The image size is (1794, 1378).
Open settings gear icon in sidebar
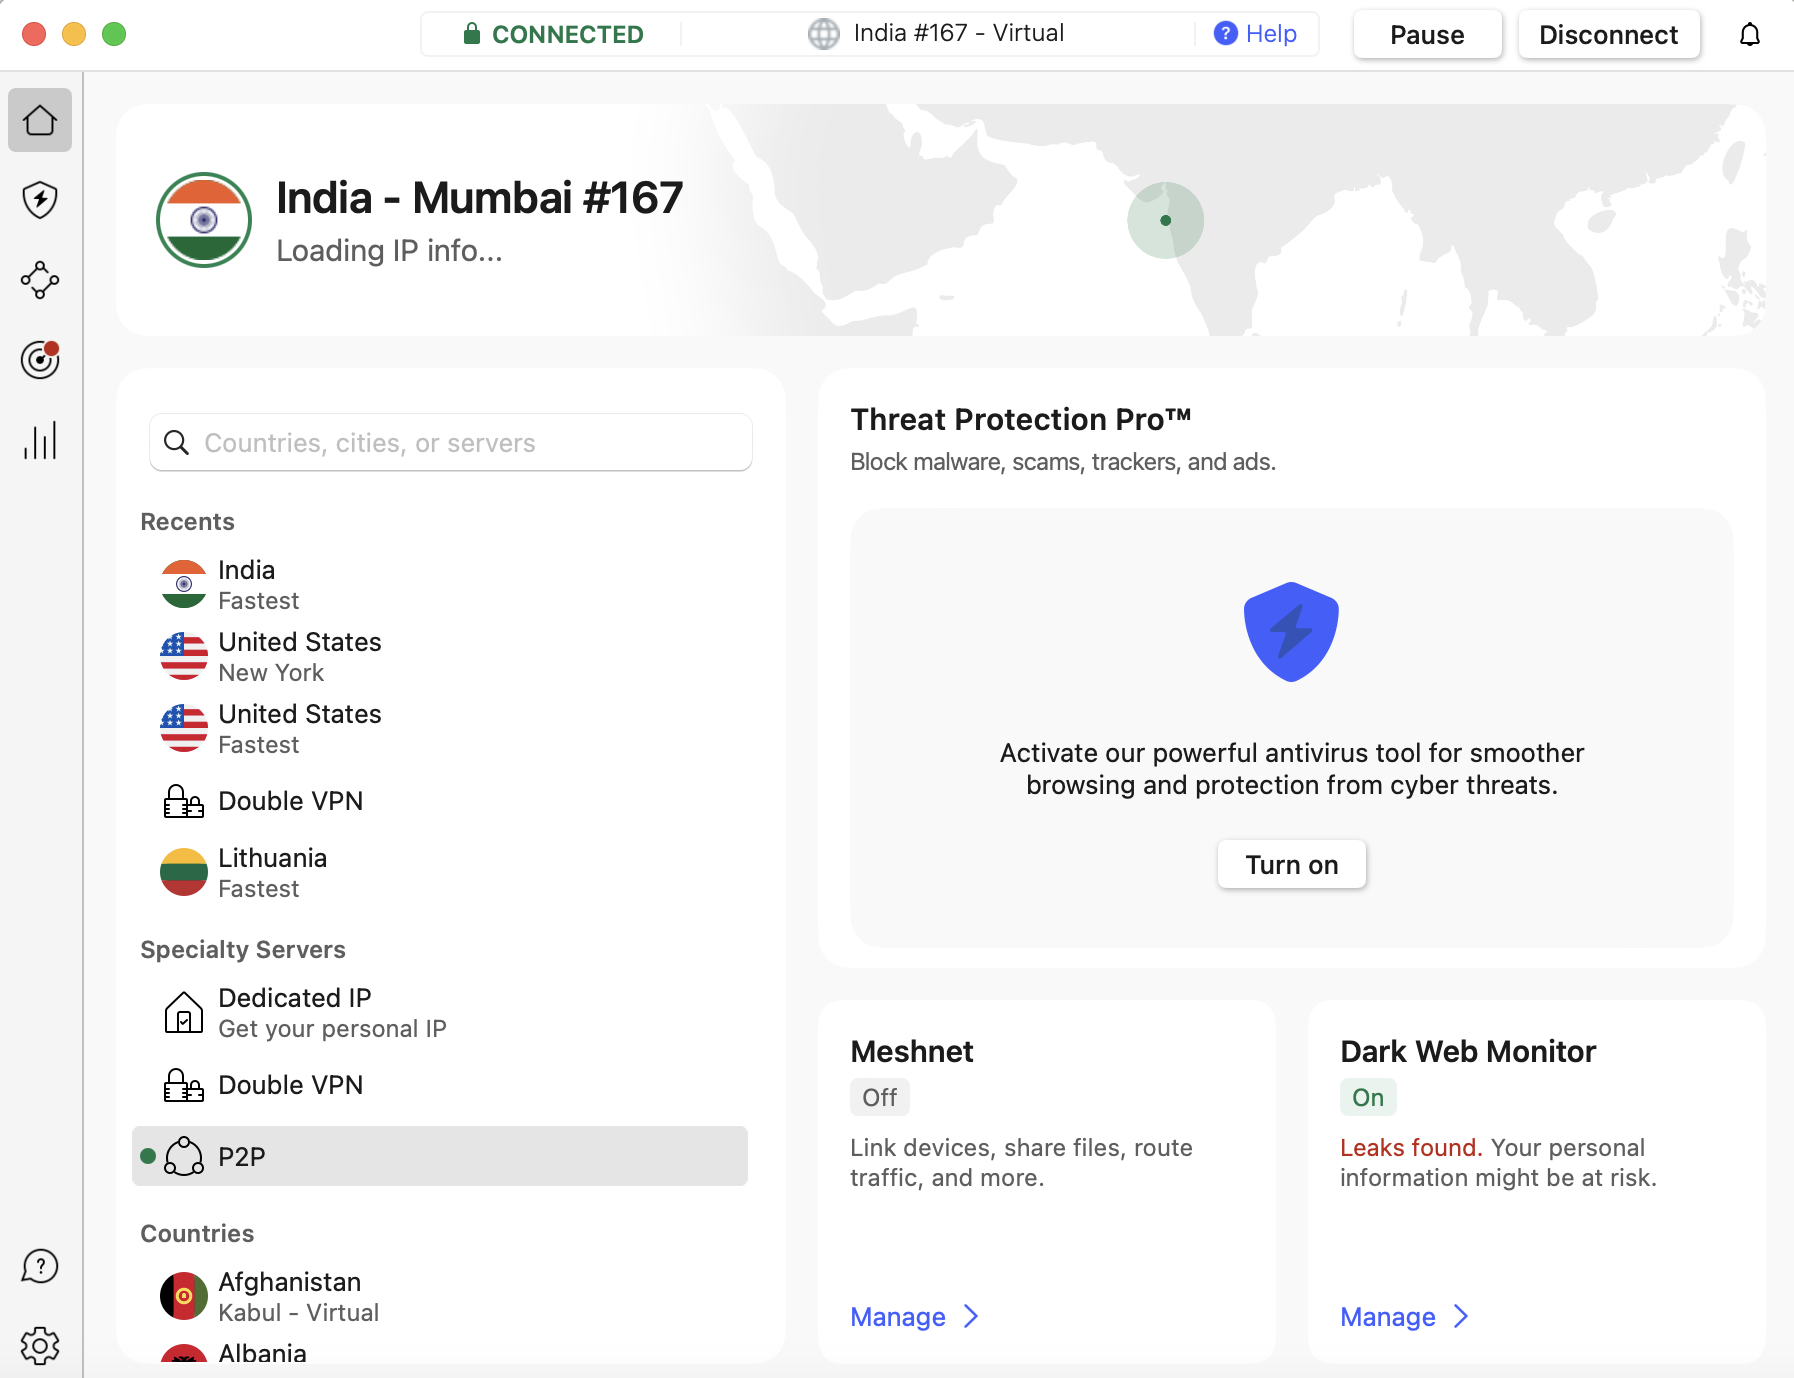pos(40,1346)
